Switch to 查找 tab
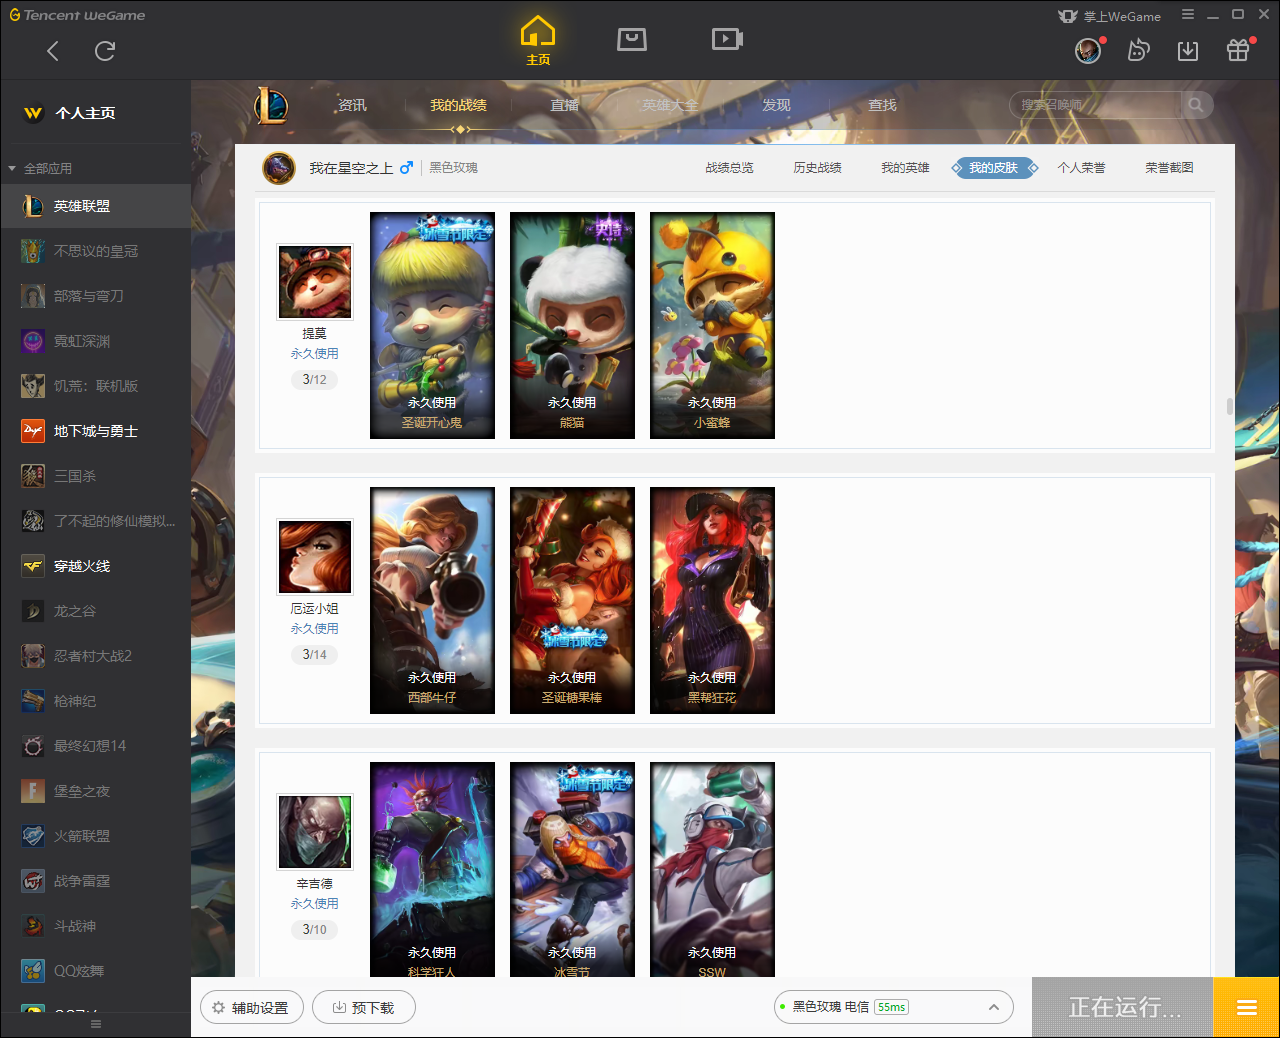 click(x=882, y=105)
